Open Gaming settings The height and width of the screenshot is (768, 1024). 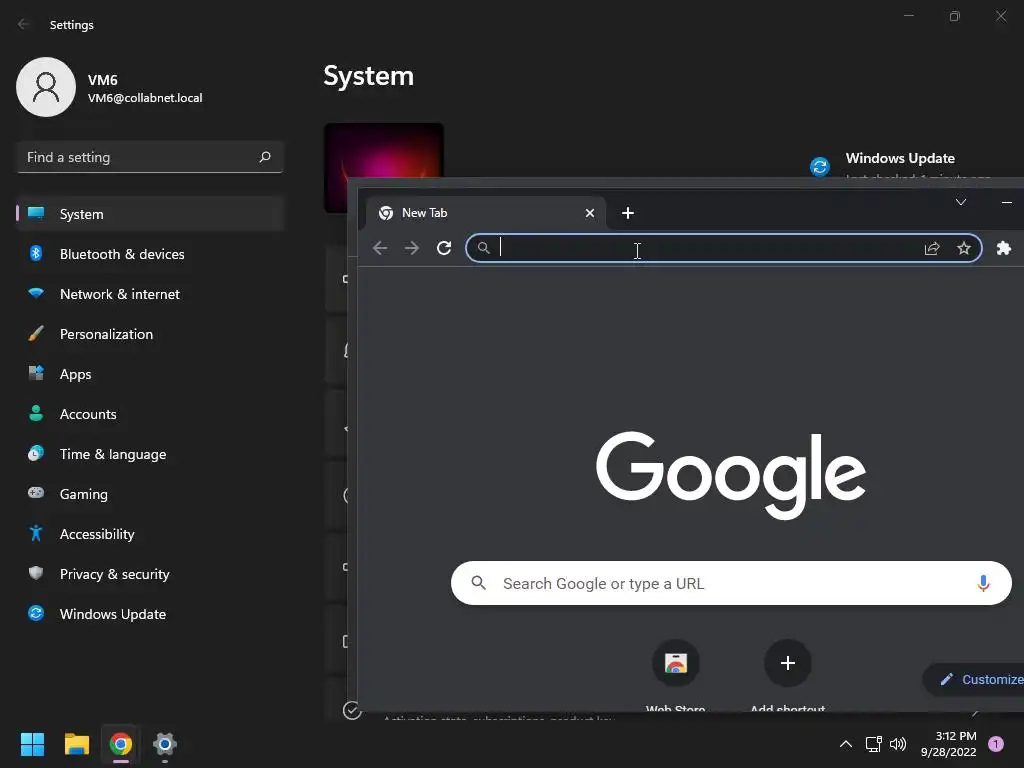click(x=151, y=494)
